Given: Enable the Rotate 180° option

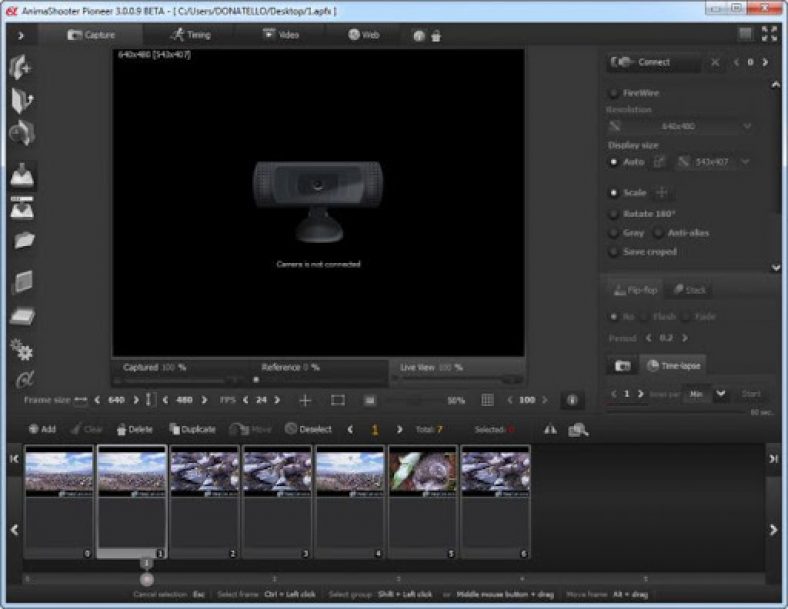Looking at the screenshot, I should click(613, 213).
